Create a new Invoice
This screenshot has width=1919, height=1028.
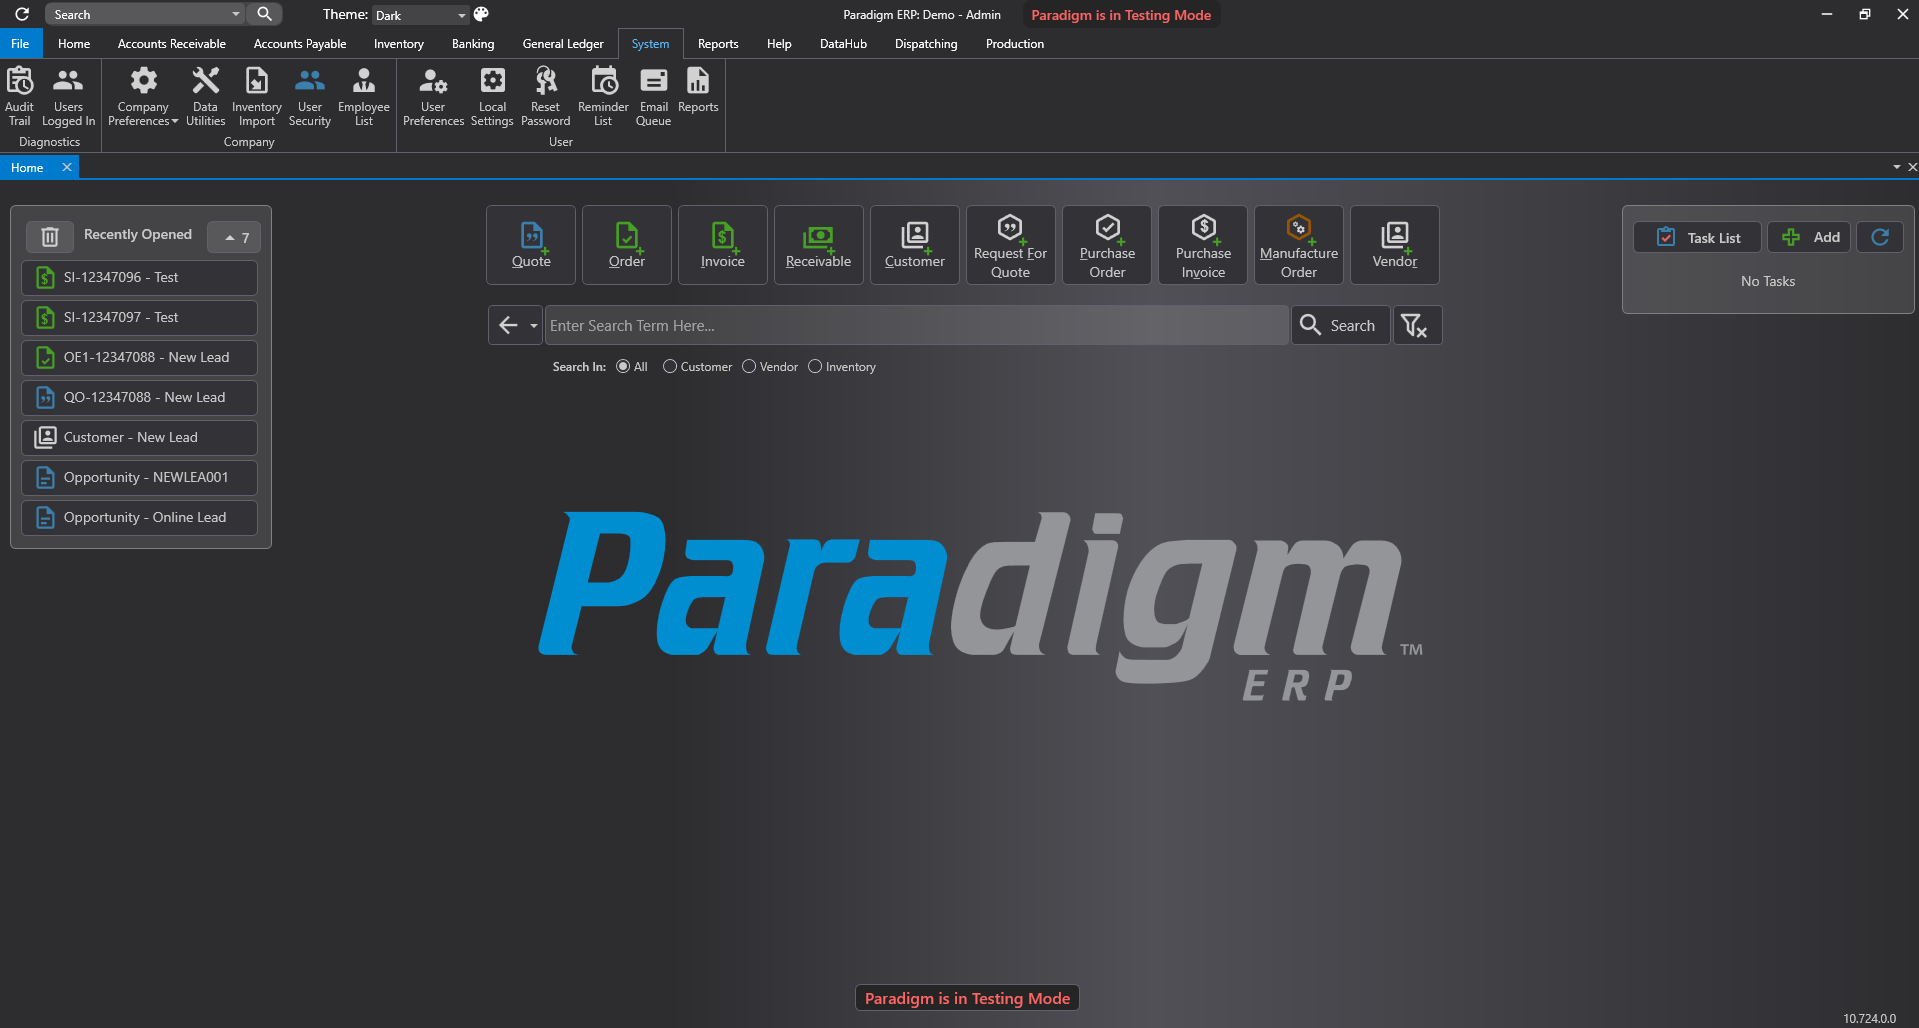pyautogui.click(x=723, y=245)
